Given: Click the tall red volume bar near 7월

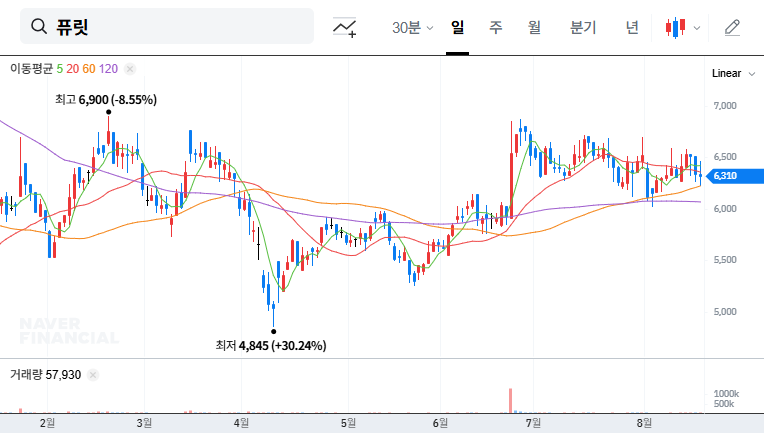Looking at the screenshot, I should point(511,401).
